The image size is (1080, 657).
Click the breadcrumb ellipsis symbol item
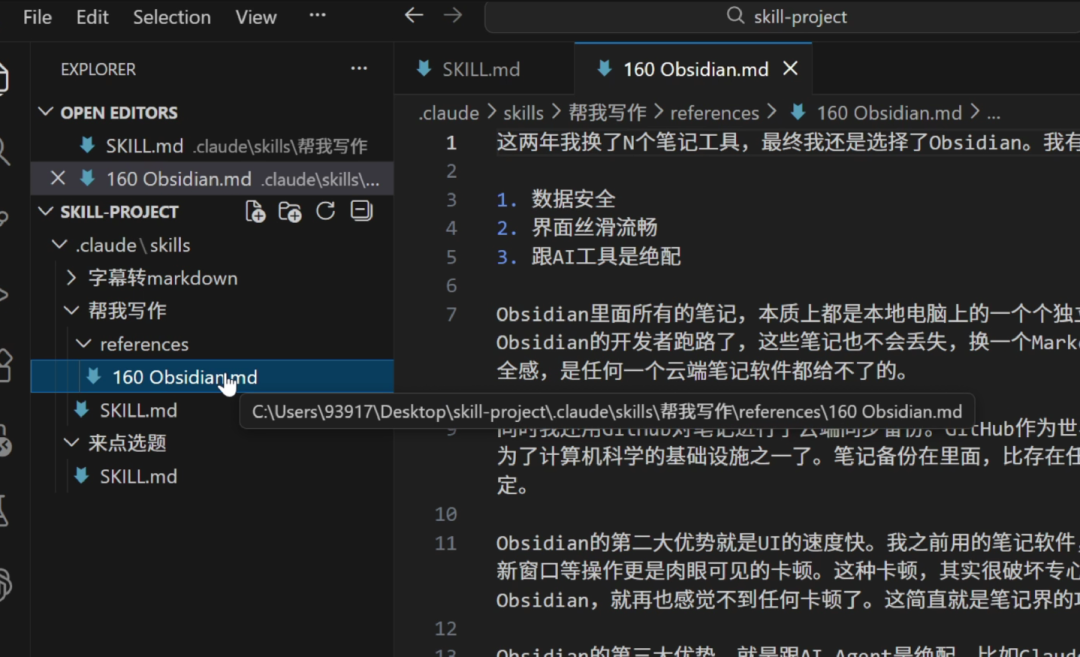tap(993, 114)
